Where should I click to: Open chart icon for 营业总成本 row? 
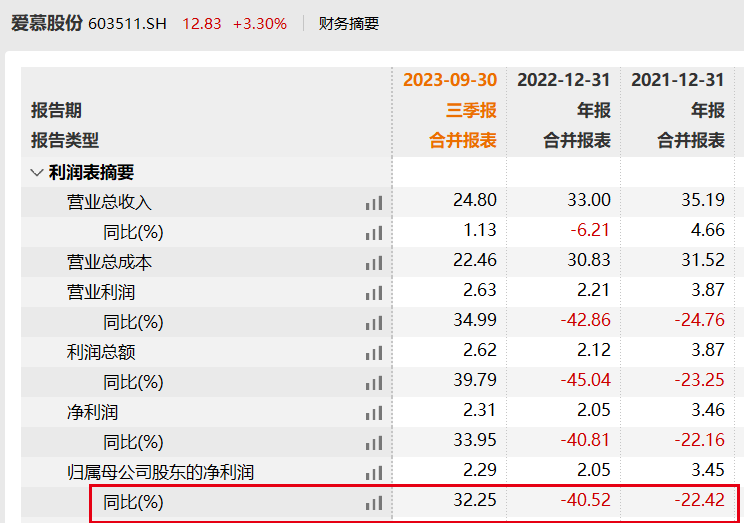374,263
